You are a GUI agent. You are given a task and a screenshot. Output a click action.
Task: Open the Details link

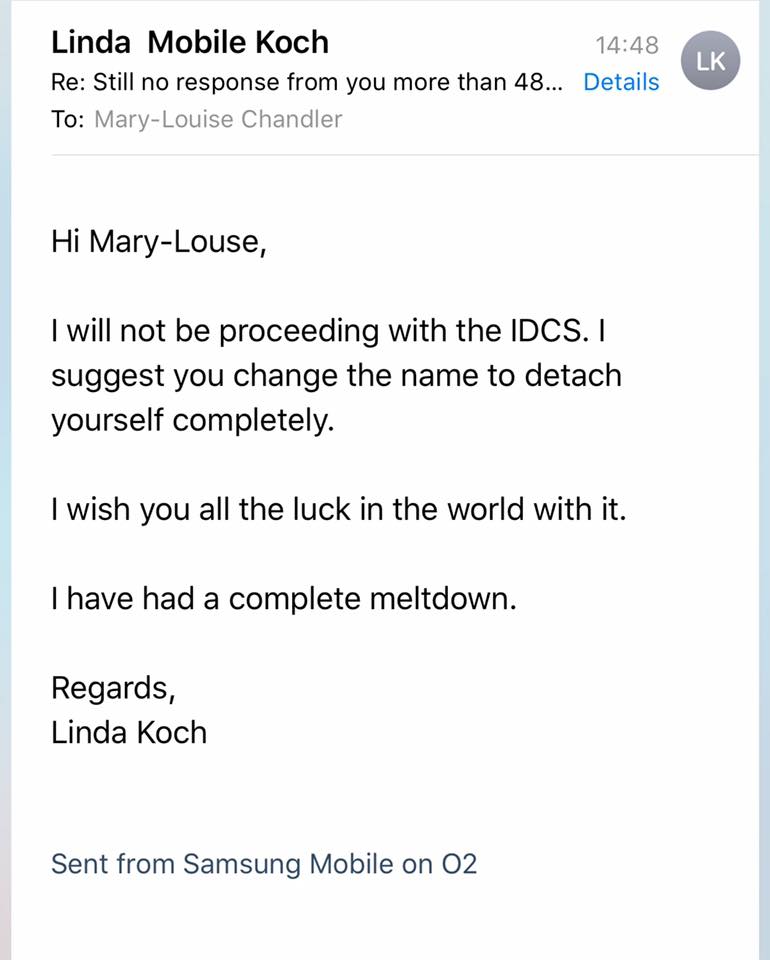(621, 82)
